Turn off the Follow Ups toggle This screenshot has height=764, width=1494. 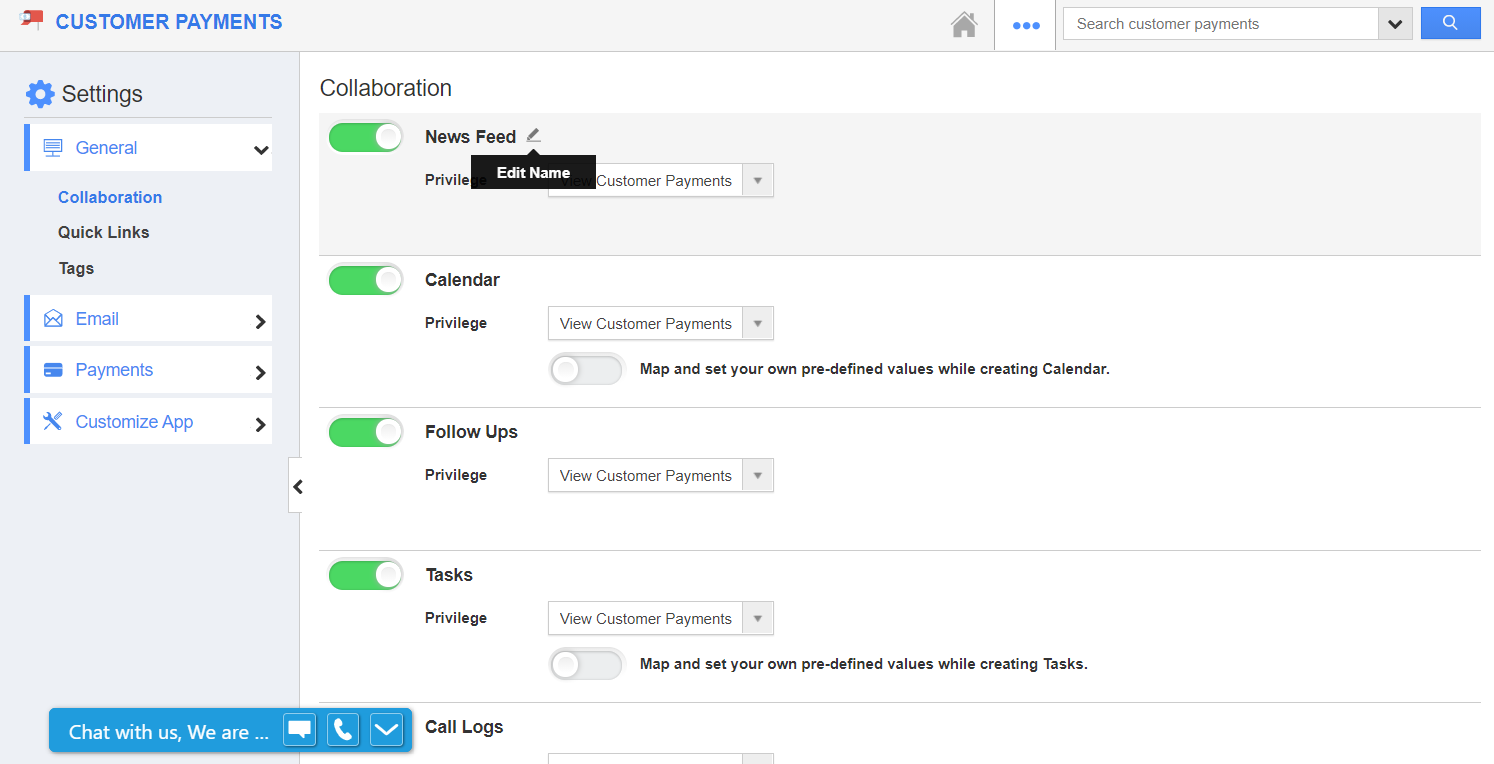coord(365,433)
